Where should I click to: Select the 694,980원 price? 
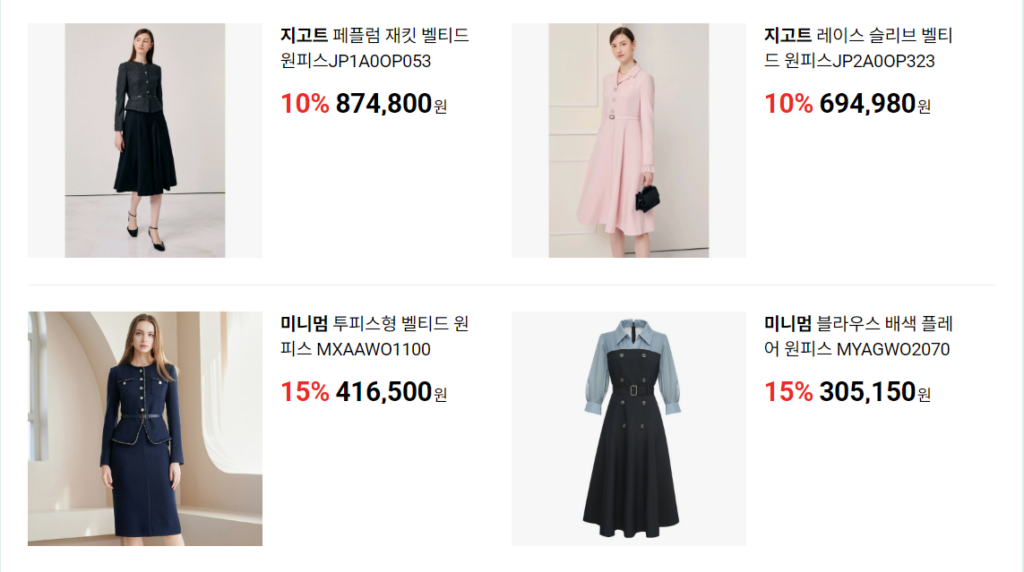point(875,104)
